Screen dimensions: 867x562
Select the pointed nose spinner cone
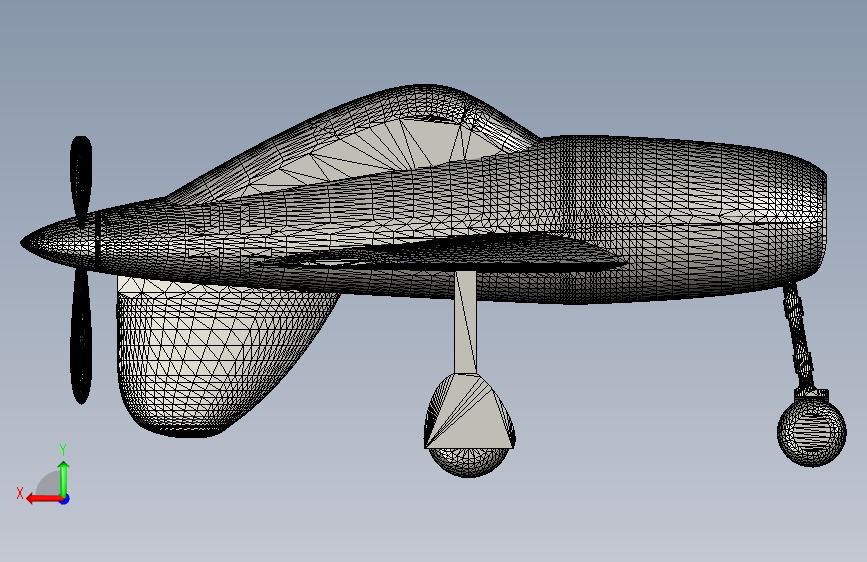pos(58,242)
